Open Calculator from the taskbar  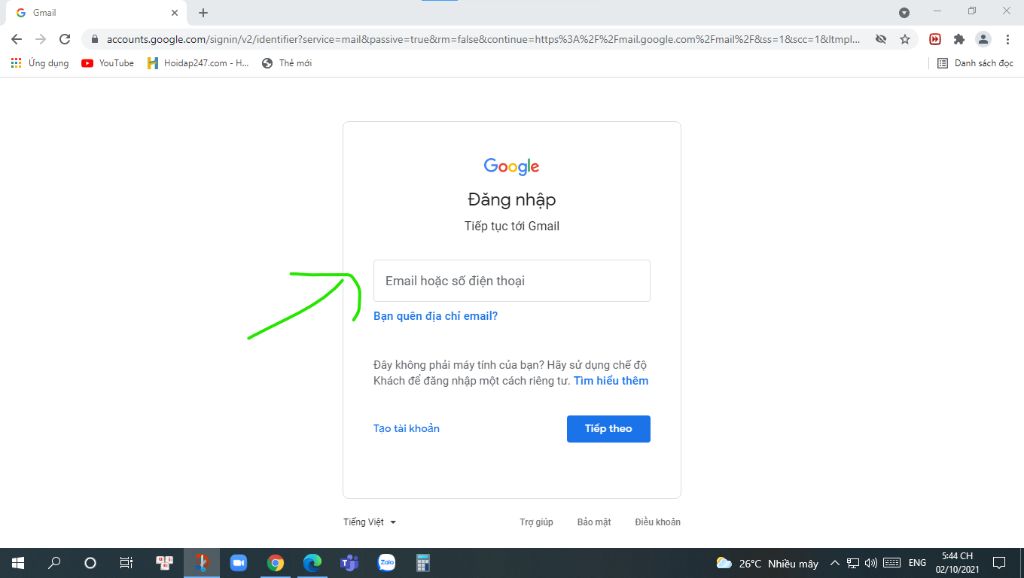click(x=423, y=563)
